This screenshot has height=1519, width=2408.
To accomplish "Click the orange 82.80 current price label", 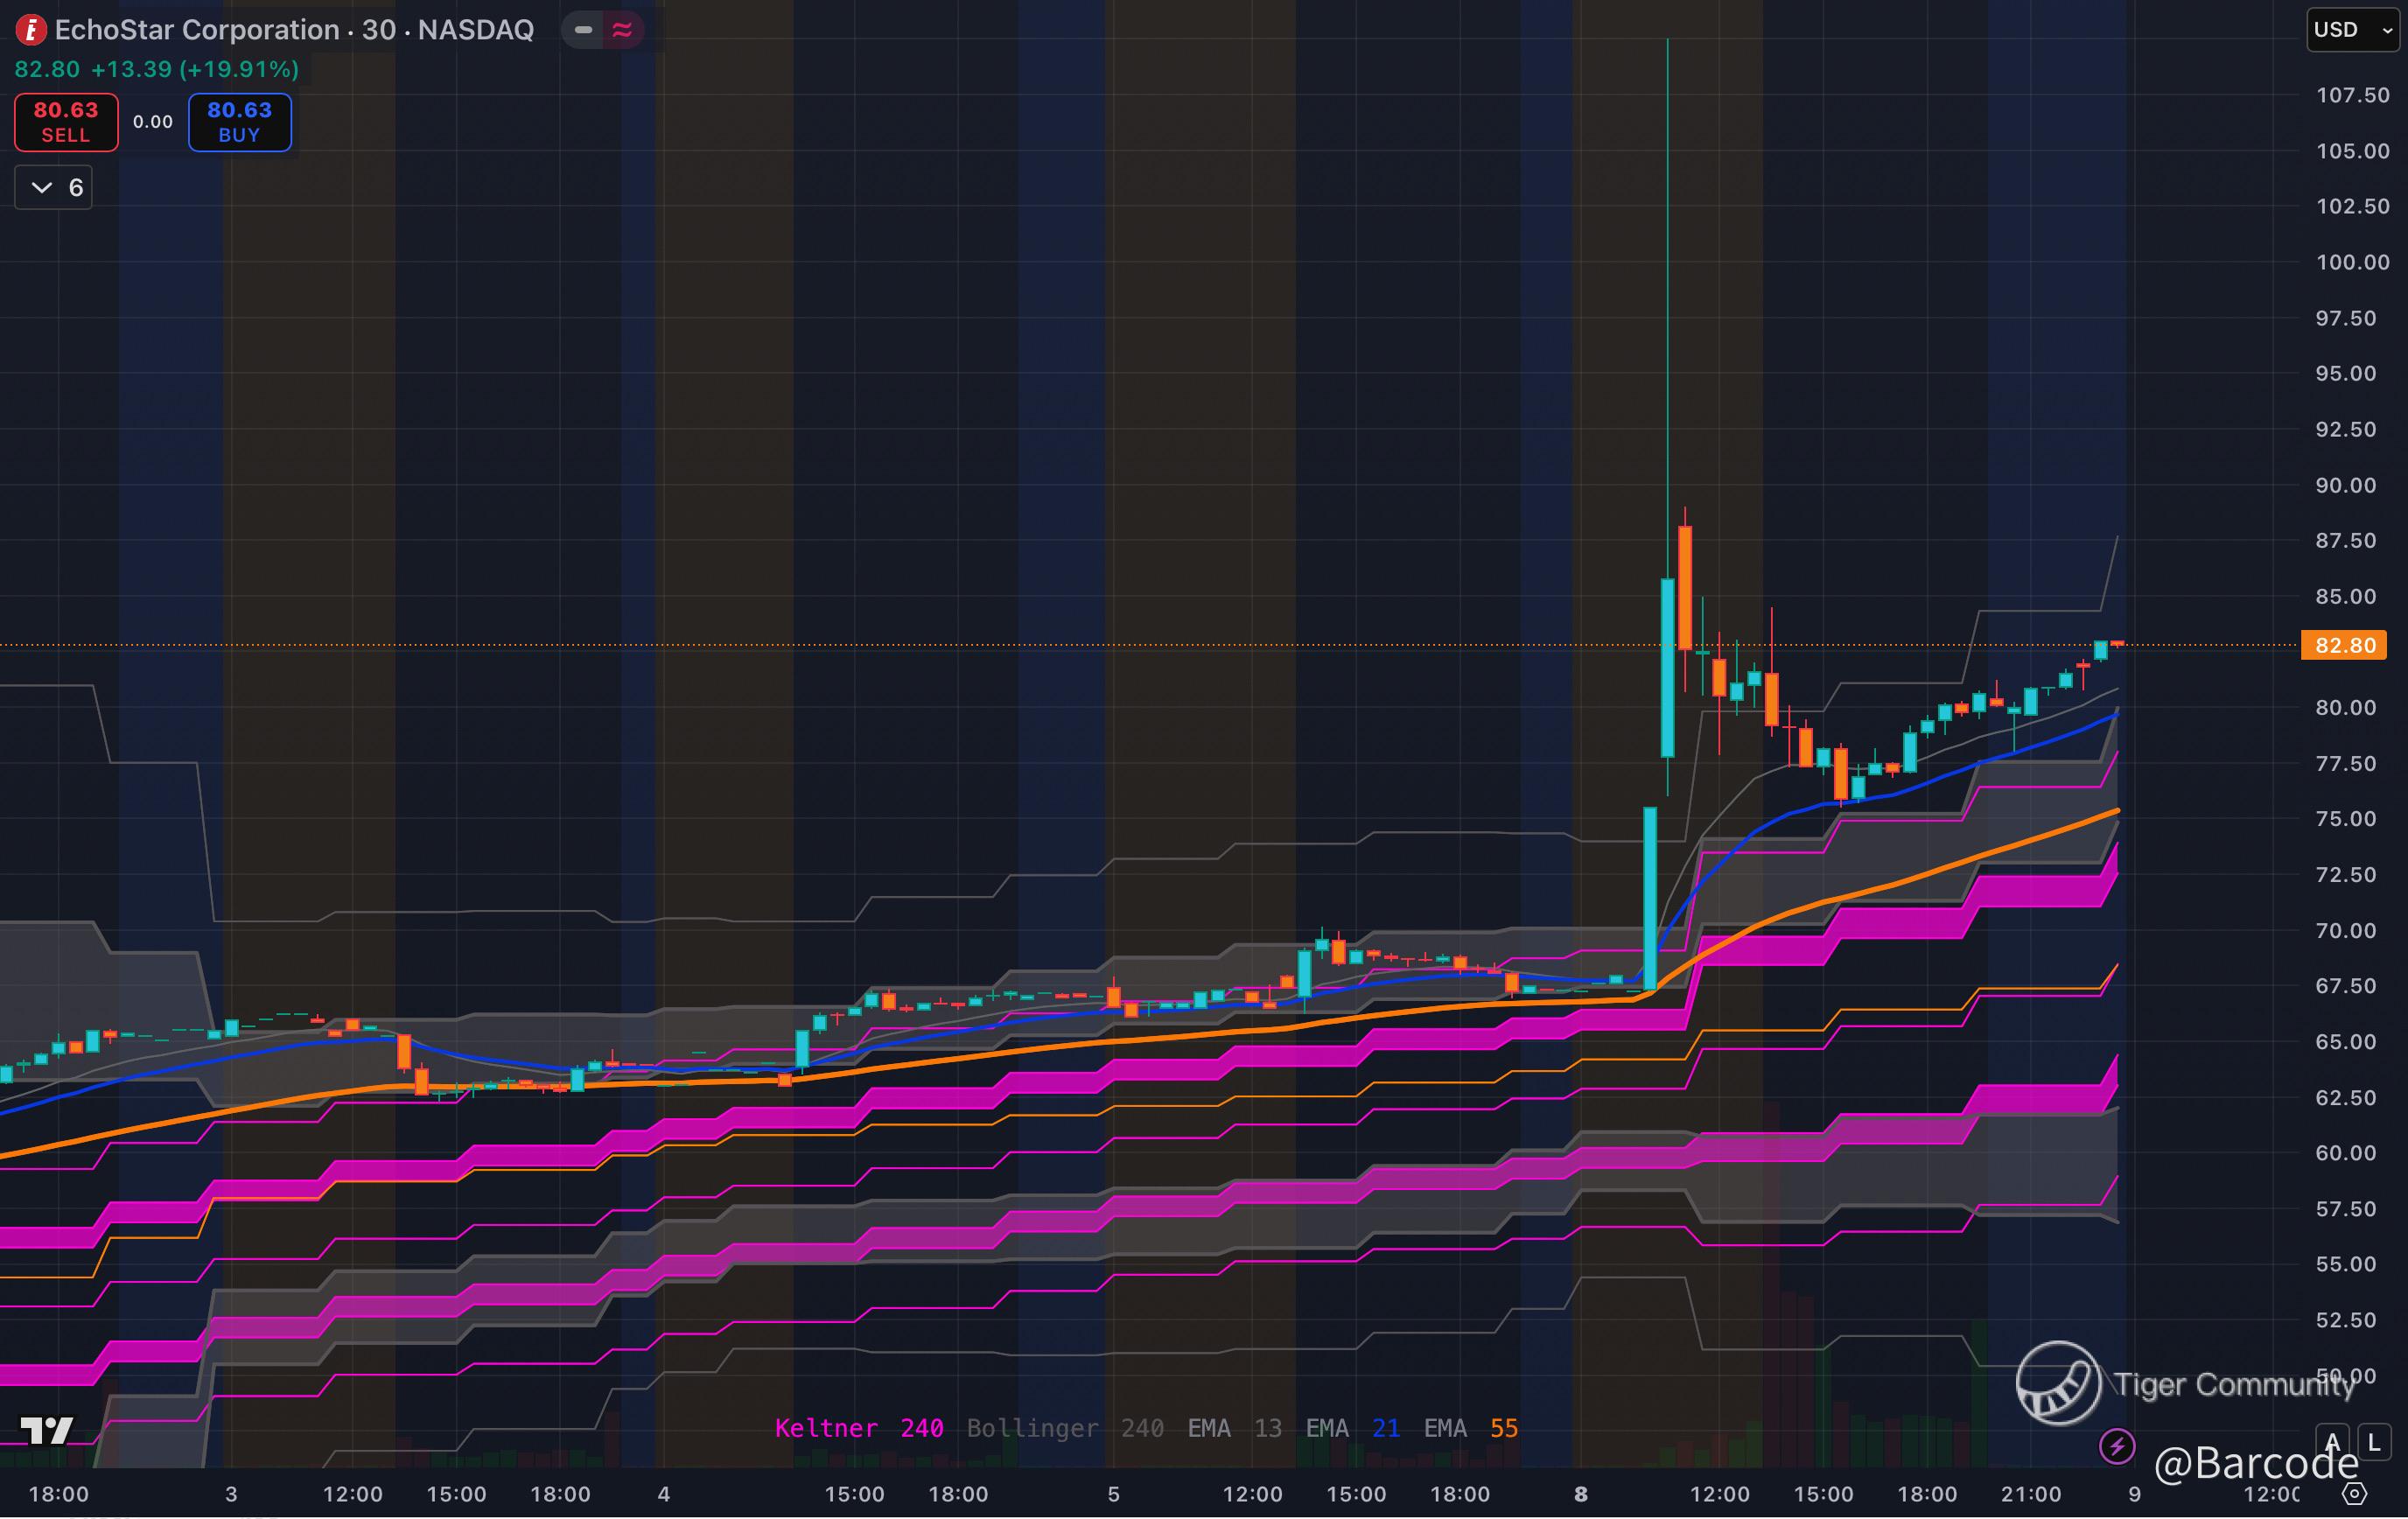I will coord(2344,645).
